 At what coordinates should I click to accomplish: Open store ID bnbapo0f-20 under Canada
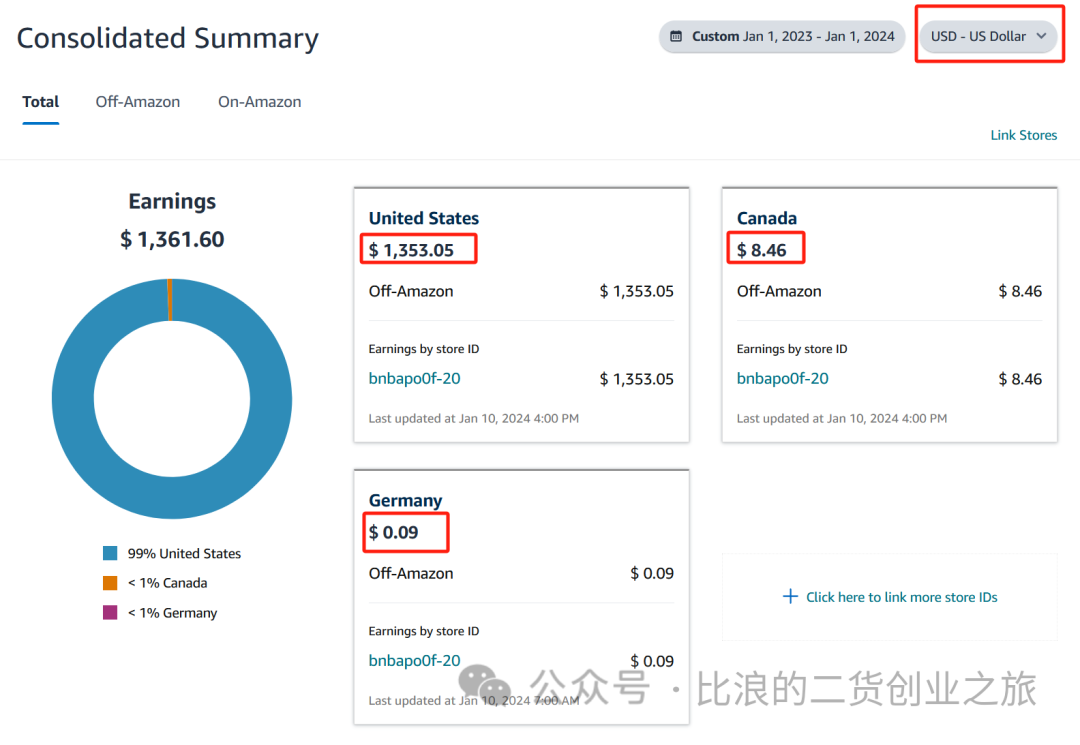(x=782, y=378)
